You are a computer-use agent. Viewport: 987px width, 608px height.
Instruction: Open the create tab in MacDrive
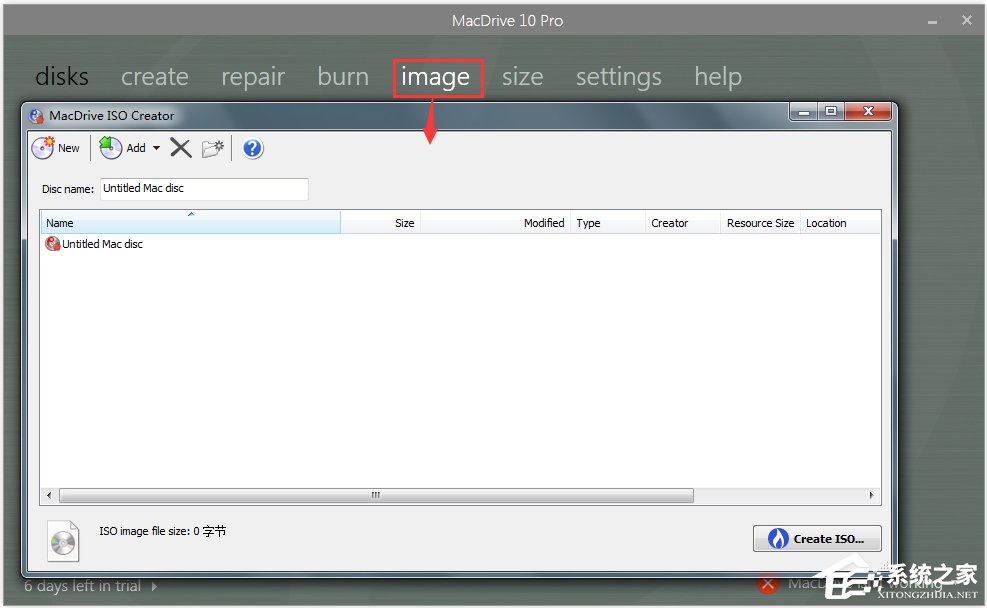[155, 77]
